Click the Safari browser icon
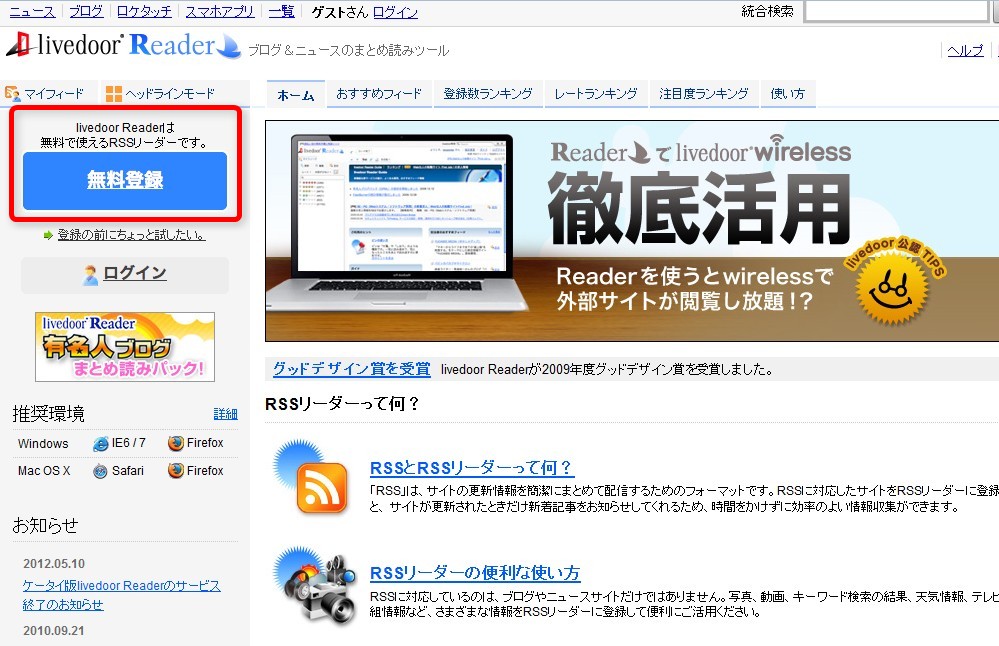Image resolution: width=999 pixels, height=646 pixels. point(100,471)
